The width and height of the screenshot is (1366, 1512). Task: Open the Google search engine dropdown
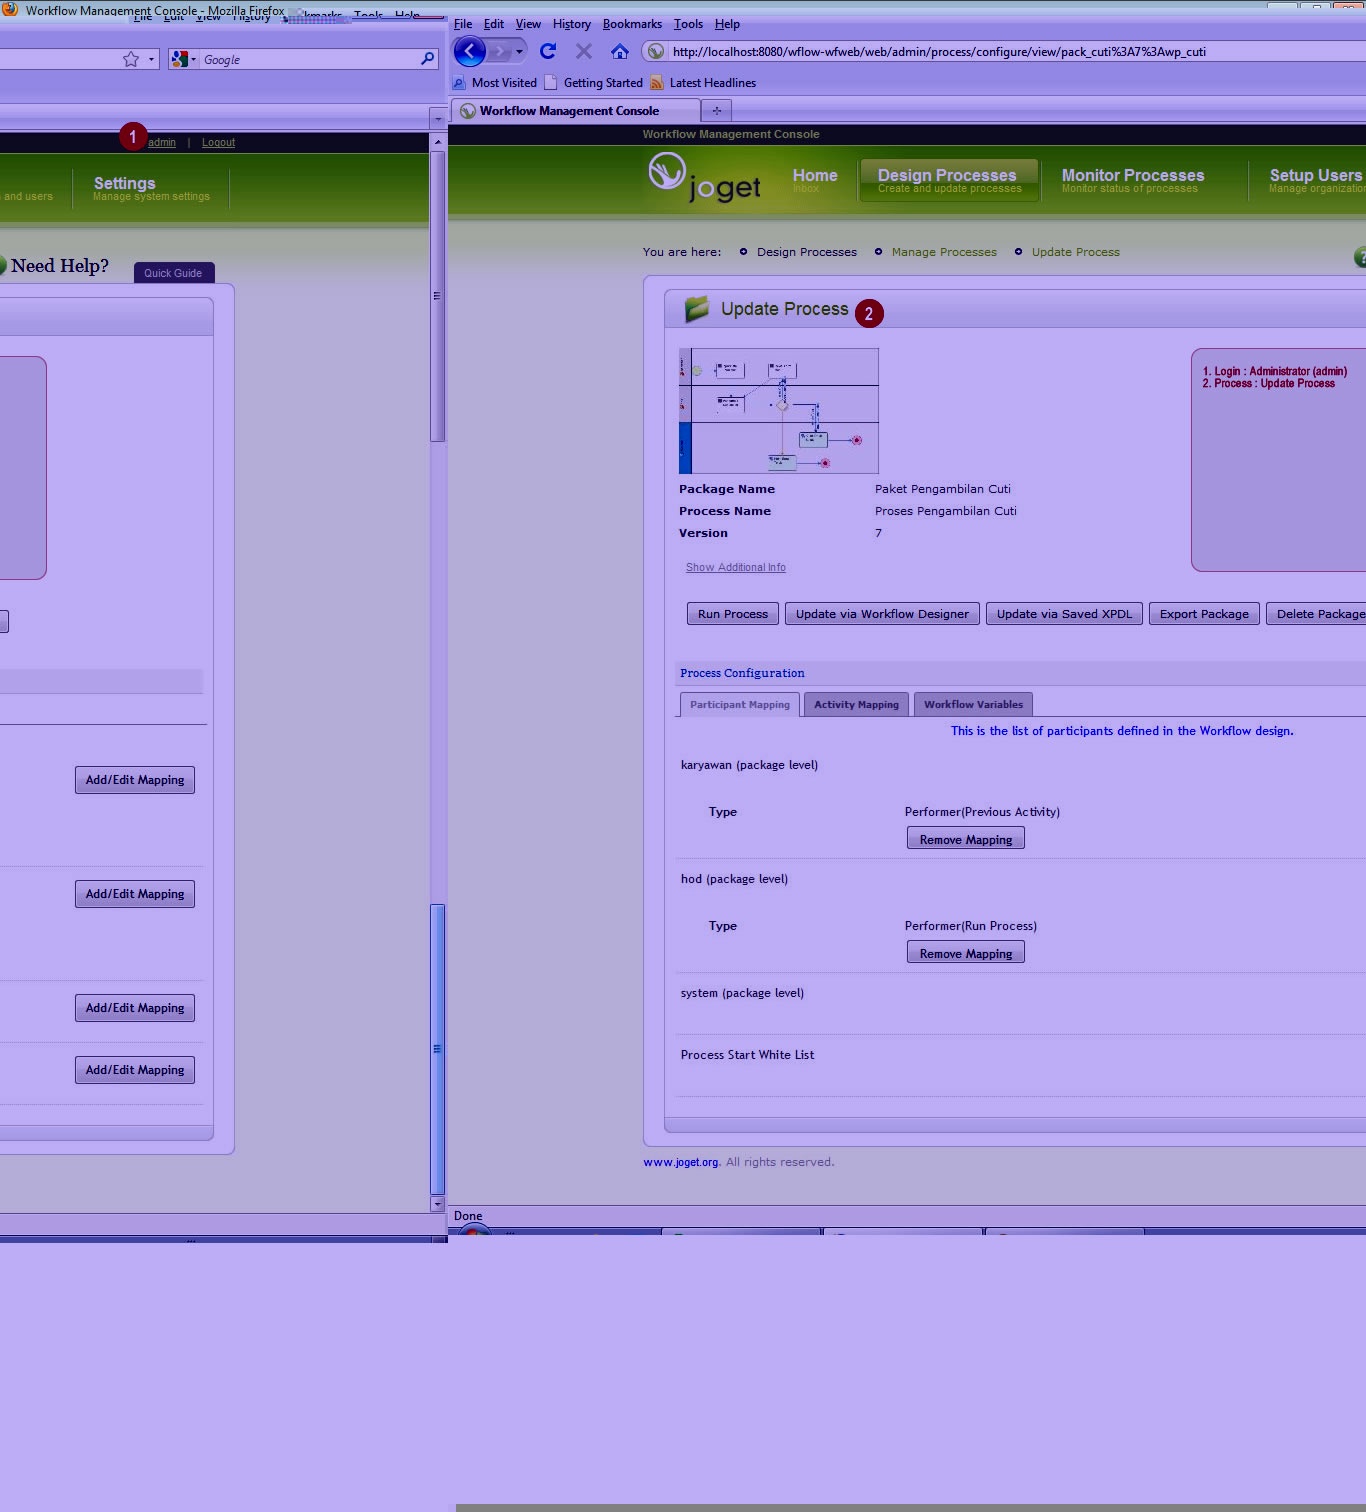pos(183,59)
